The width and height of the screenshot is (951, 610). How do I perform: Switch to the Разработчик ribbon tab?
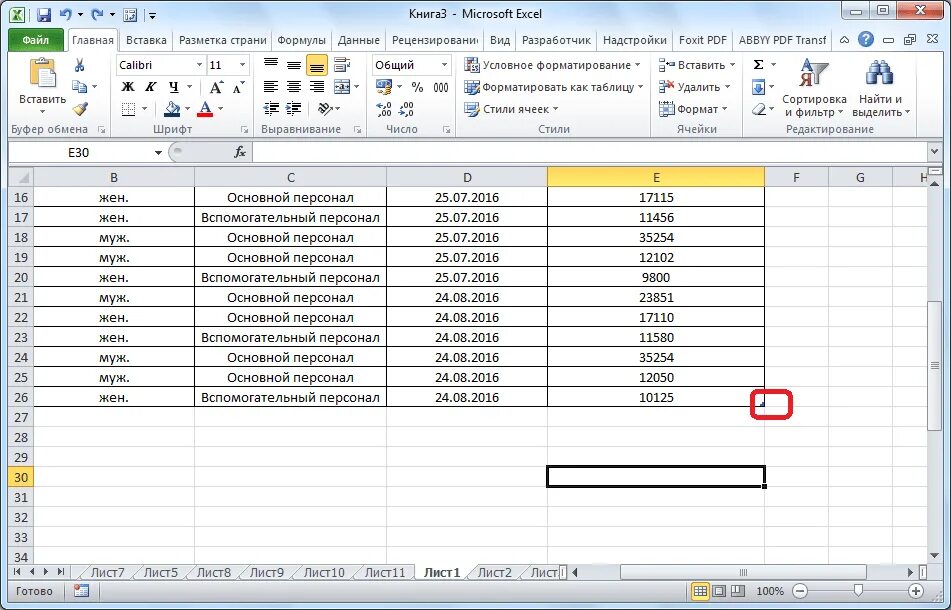[x=556, y=40]
